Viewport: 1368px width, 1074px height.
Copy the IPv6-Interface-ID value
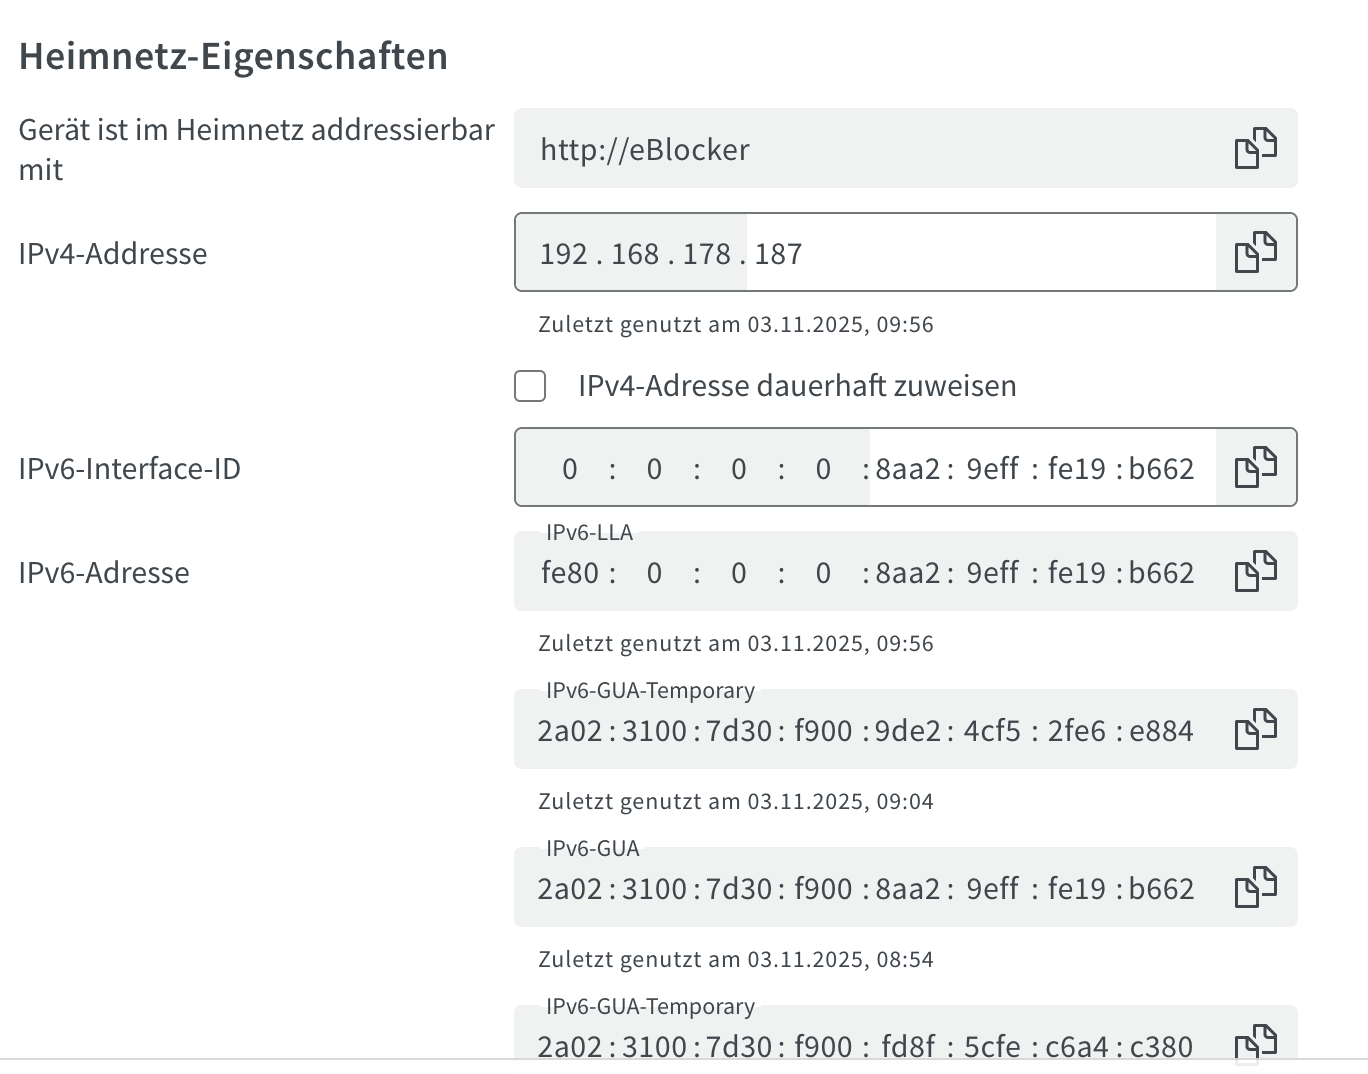click(1255, 467)
